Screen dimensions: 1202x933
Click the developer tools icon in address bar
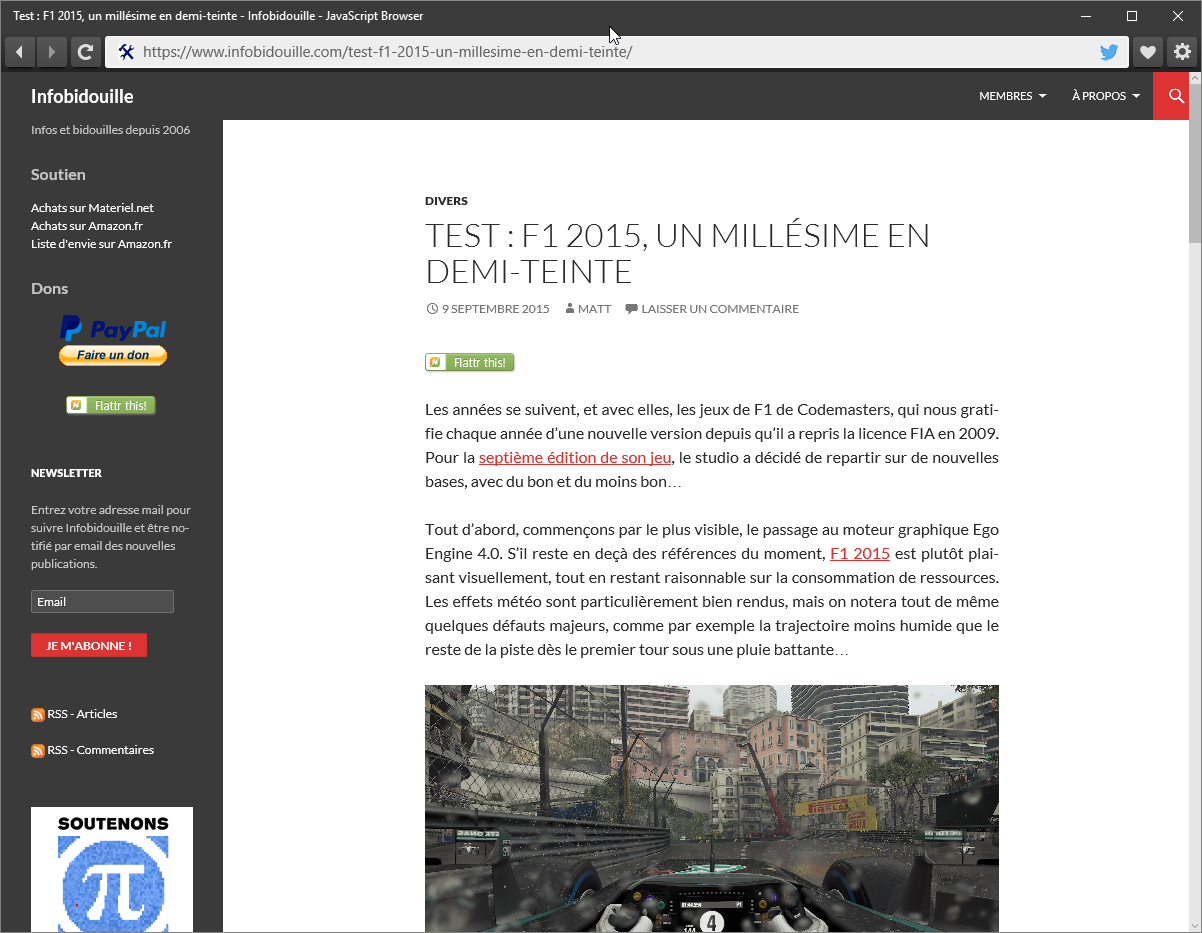click(126, 52)
